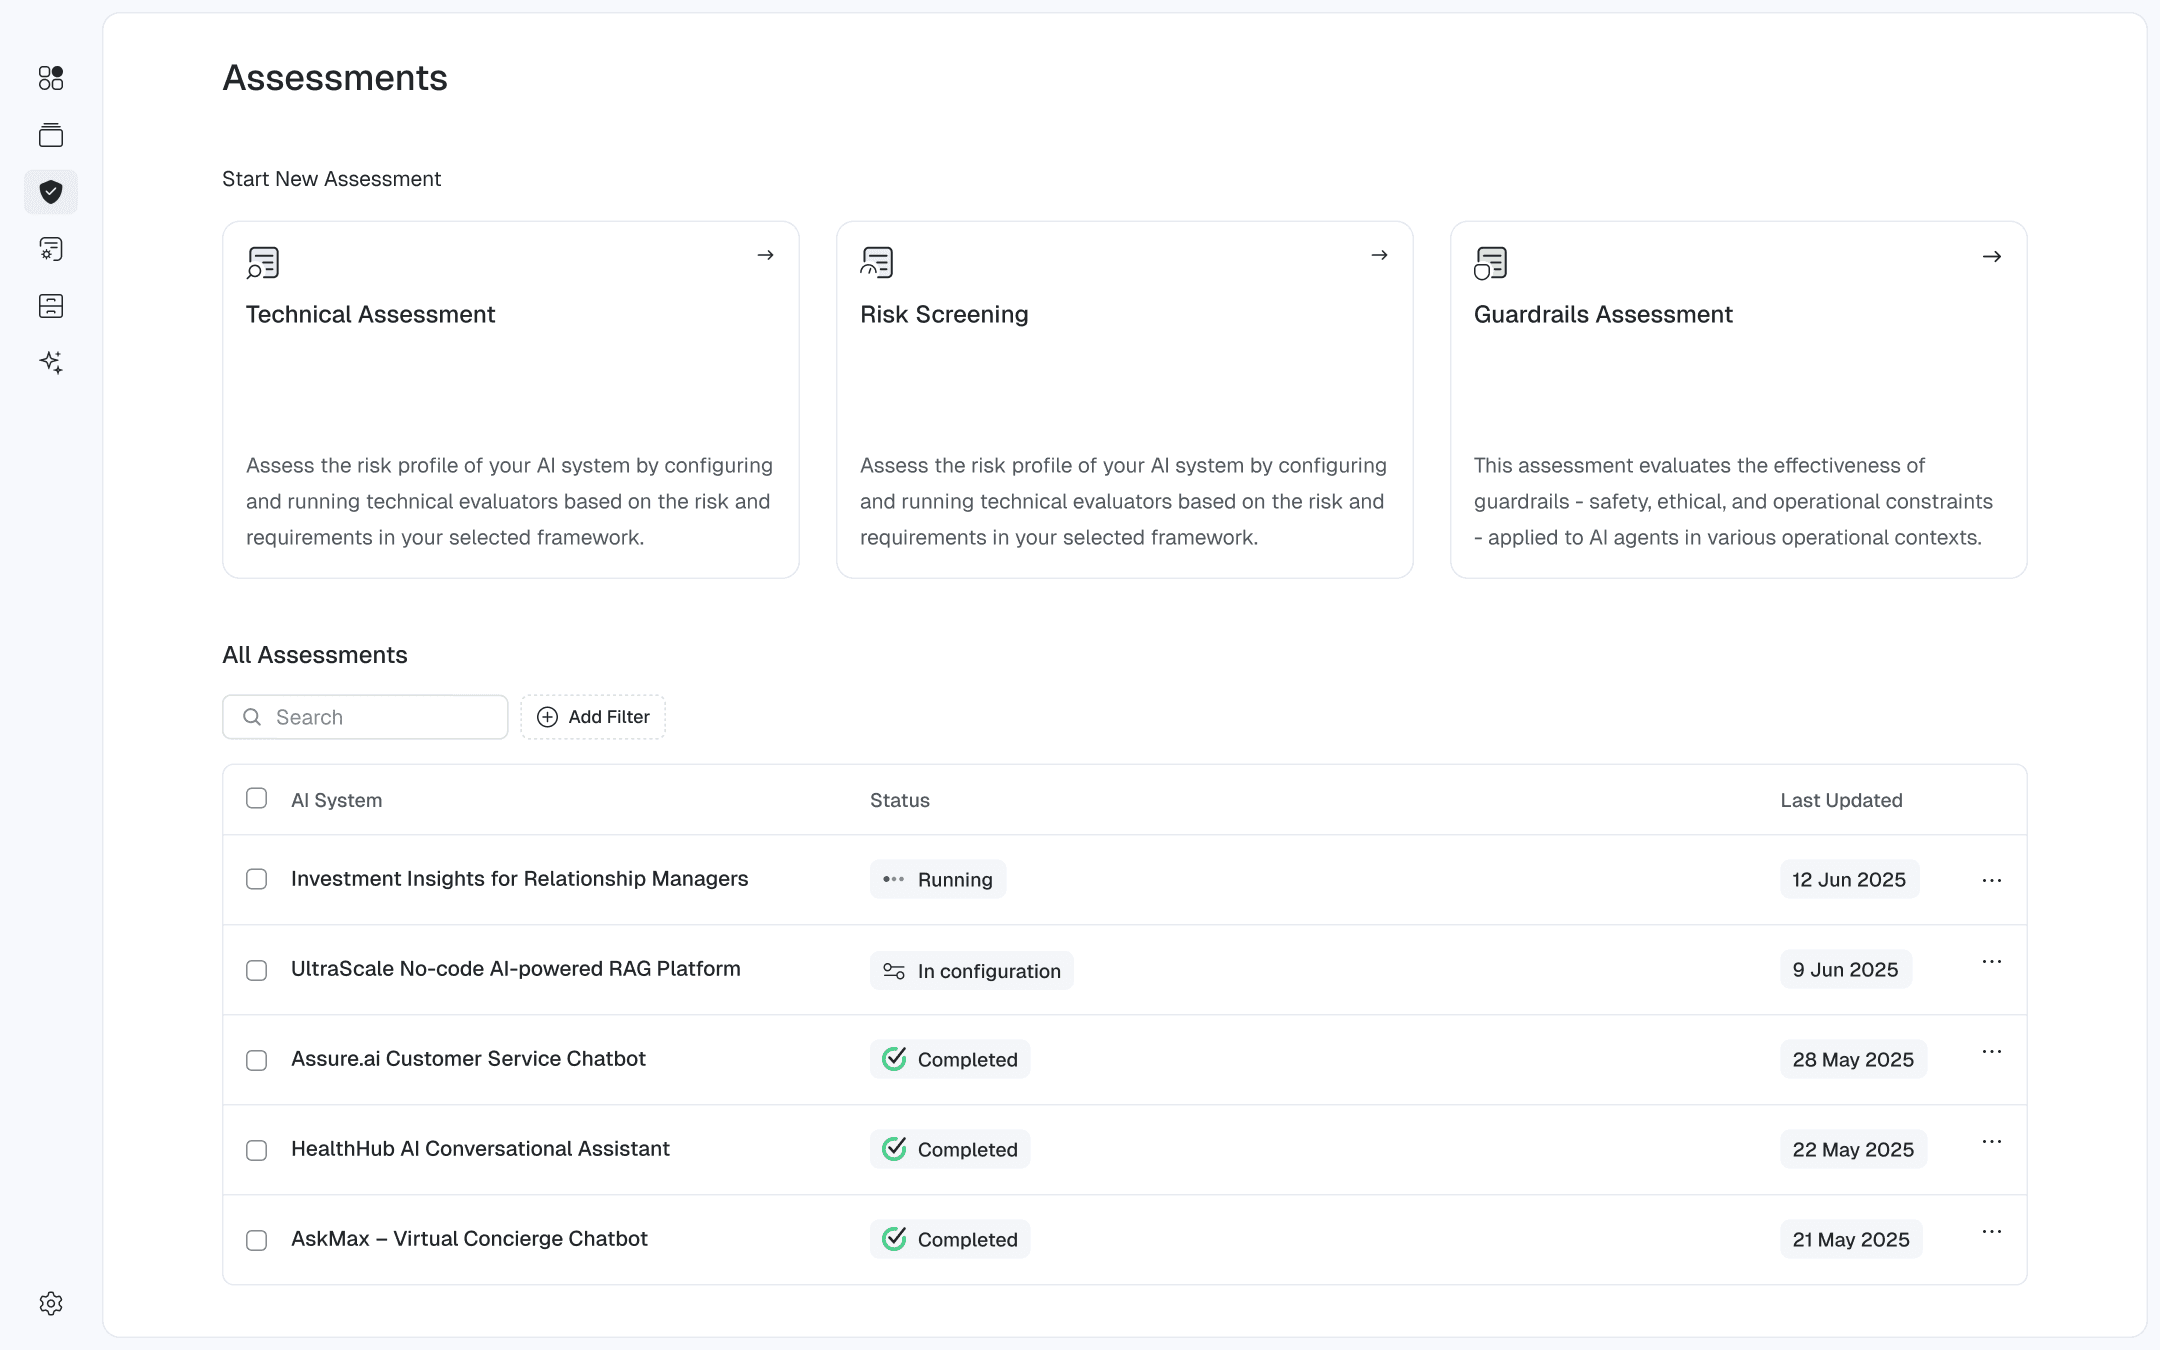The image size is (2160, 1350).
Task: Select the AskMax Virtual Concierge checkbox
Action: pyautogui.click(x=257, y=1240)
